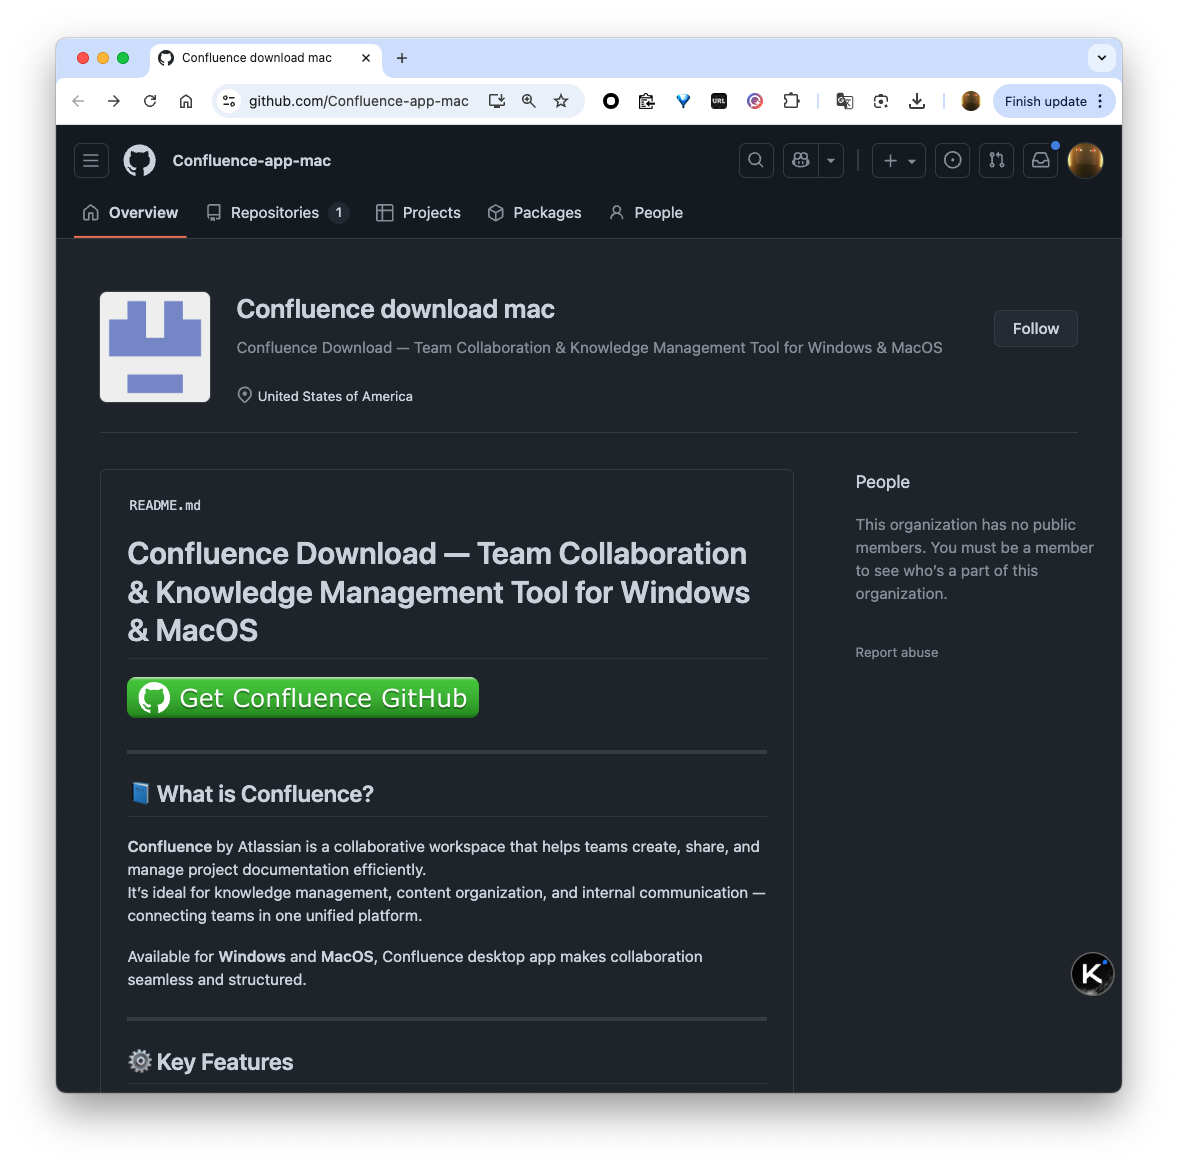This screenshot has height=1167, width=1178.
Task: Open the notifications inbox icon
Action: click(x=1041, y=160)
